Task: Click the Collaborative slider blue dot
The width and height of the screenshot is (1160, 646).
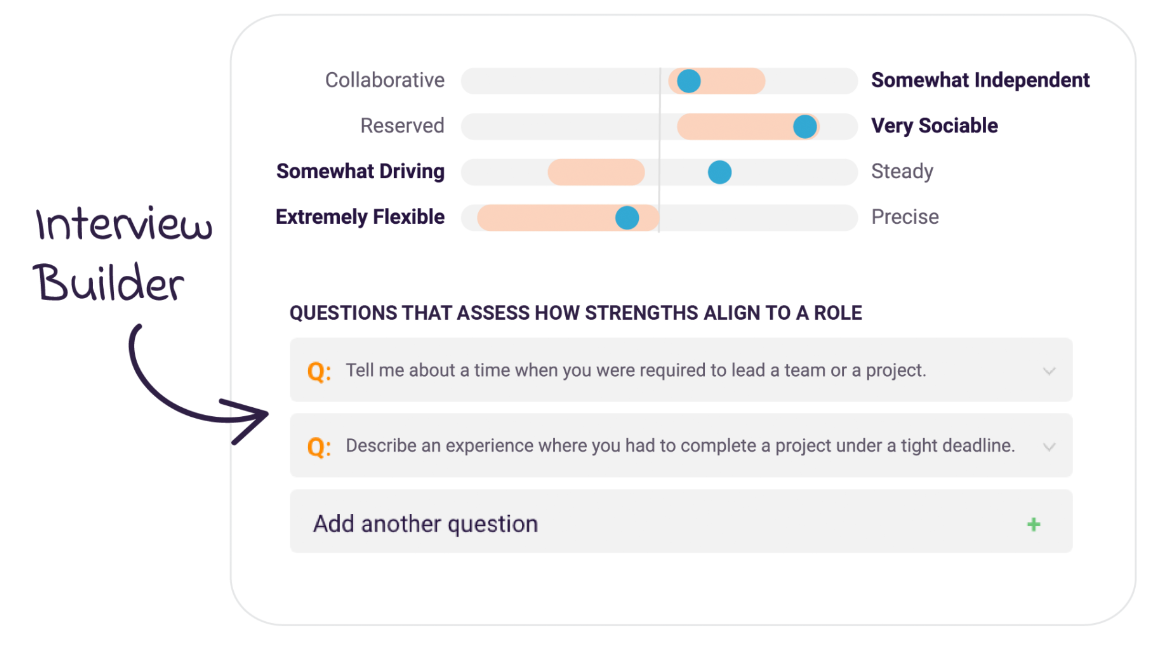Action: click(x=688, y=81)
